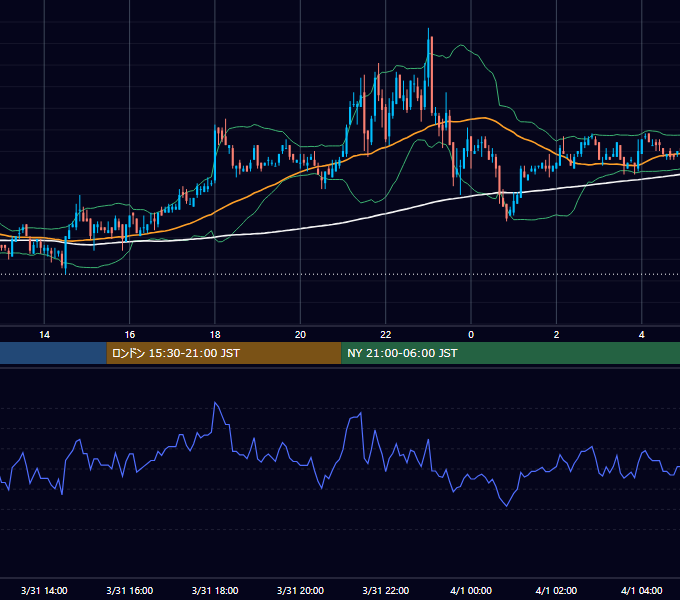Image resolution: width=680 pixels, height=600 pixels.
Task: Click the 20 hour label on the price chart axis
Action: [301, 335]
